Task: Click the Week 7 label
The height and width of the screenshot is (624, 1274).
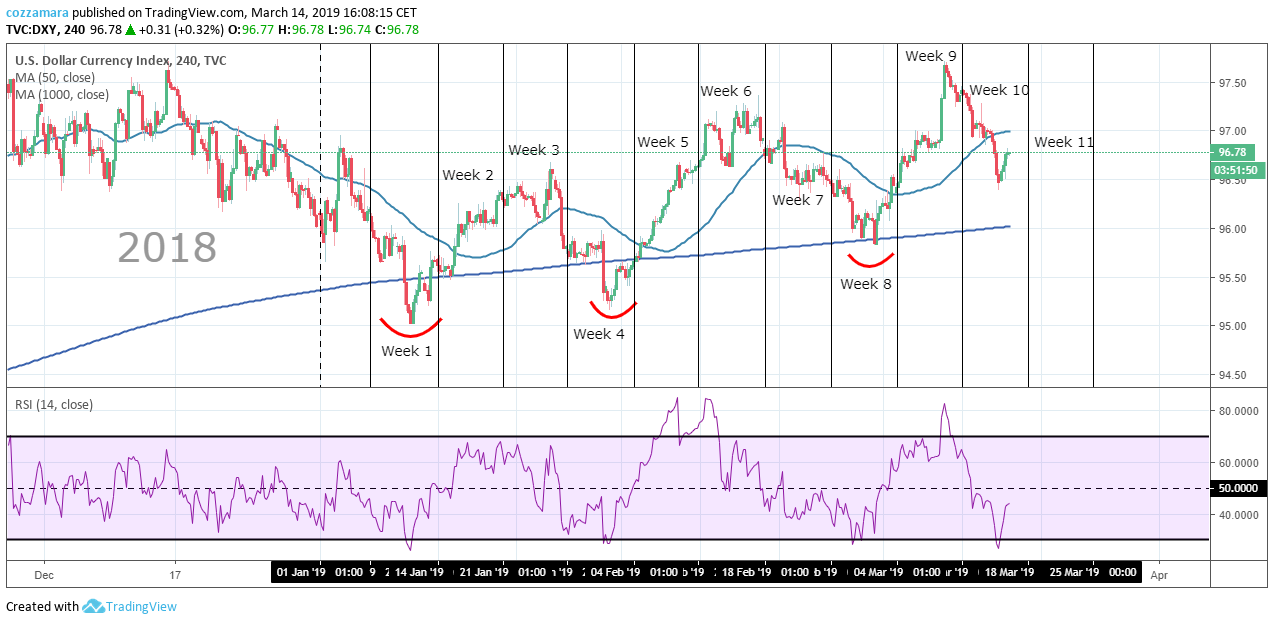Action: click(x=798, y=200)
